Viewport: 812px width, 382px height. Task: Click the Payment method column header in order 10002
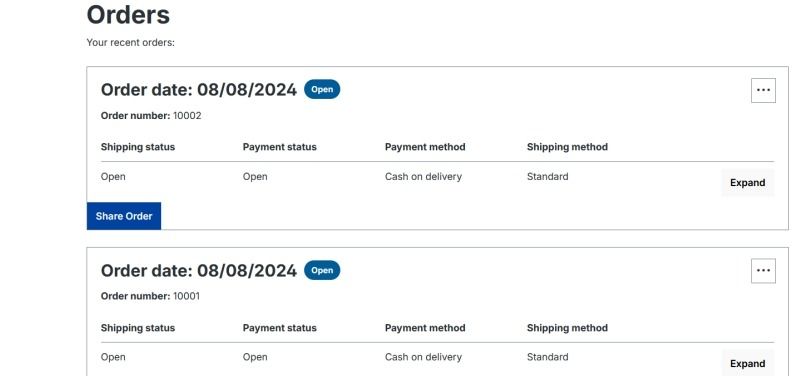tap(425, 147)
